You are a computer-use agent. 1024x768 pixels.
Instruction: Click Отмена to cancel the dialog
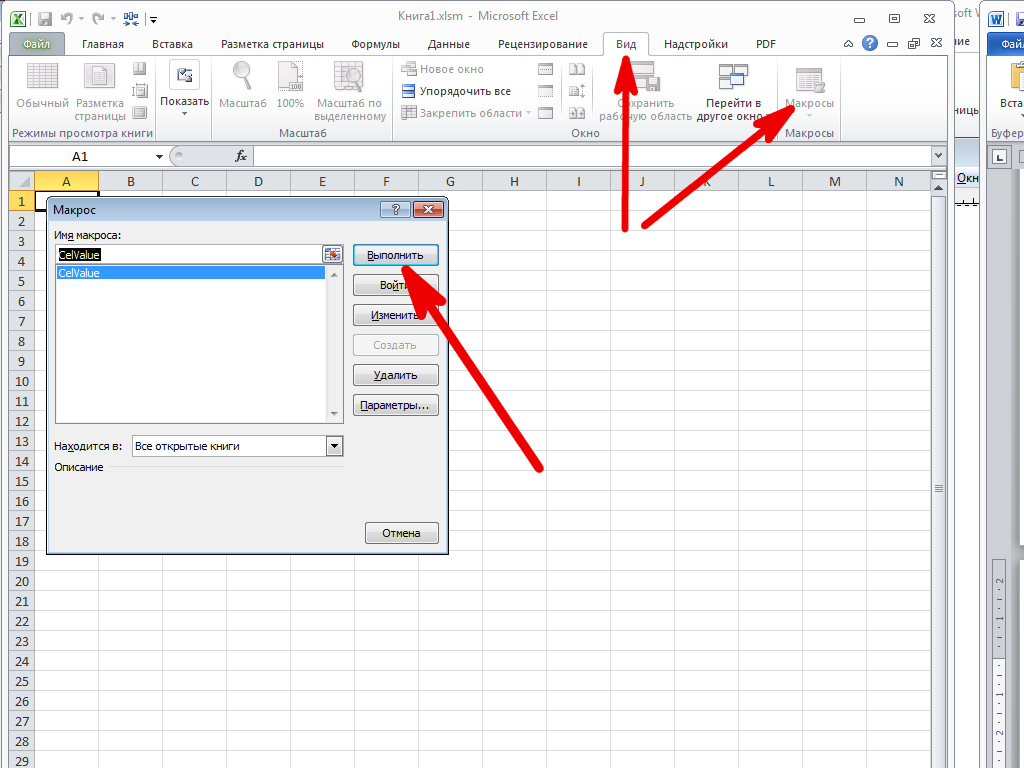click(x=402, y=533)
